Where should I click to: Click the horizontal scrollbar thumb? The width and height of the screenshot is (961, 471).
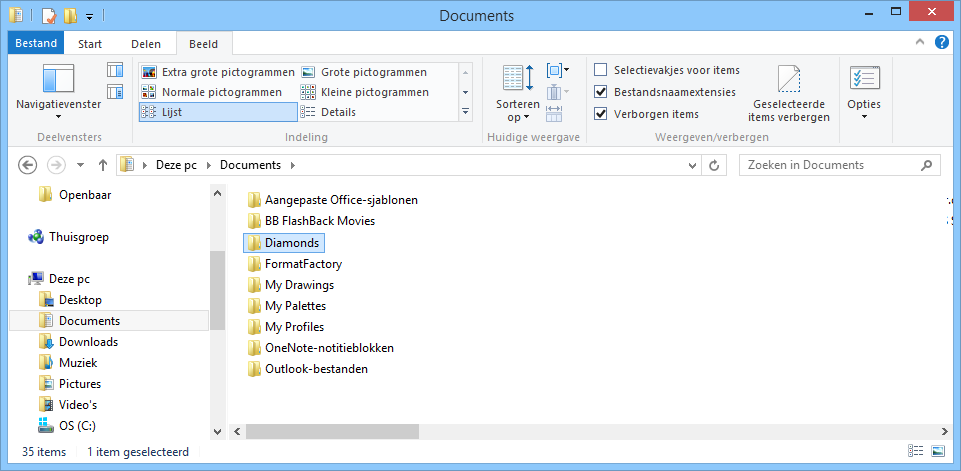tap(332, 432)
